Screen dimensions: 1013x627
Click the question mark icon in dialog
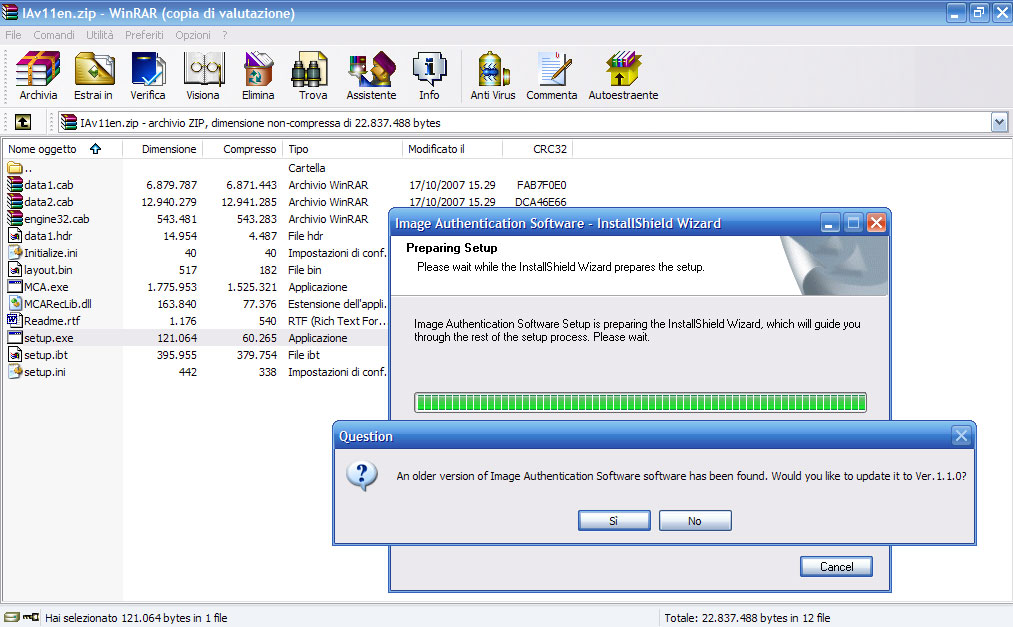(x=362, y=477)
